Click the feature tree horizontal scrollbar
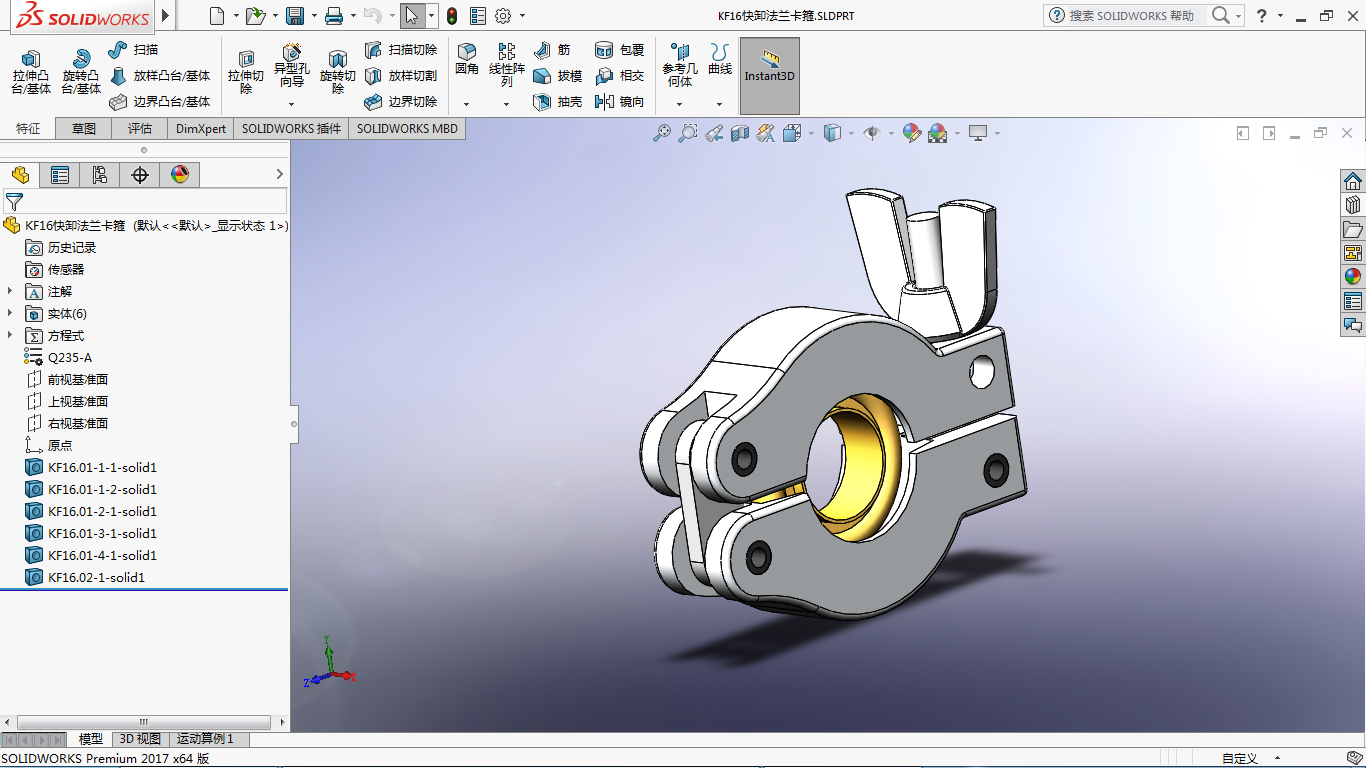This screenshot has width=1366, height=768. [x=144, y=722]
